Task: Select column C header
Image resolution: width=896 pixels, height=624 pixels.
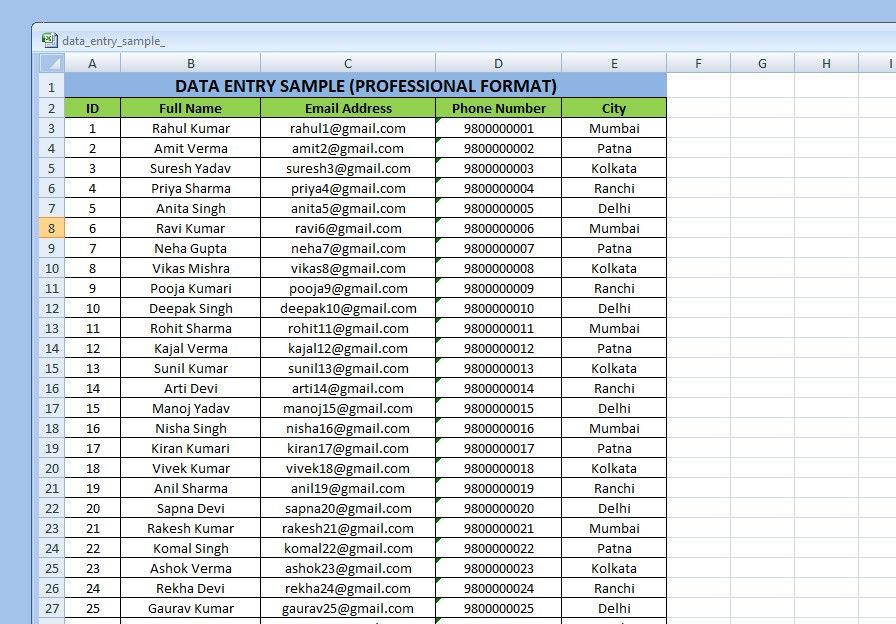Action: point(348,63)
